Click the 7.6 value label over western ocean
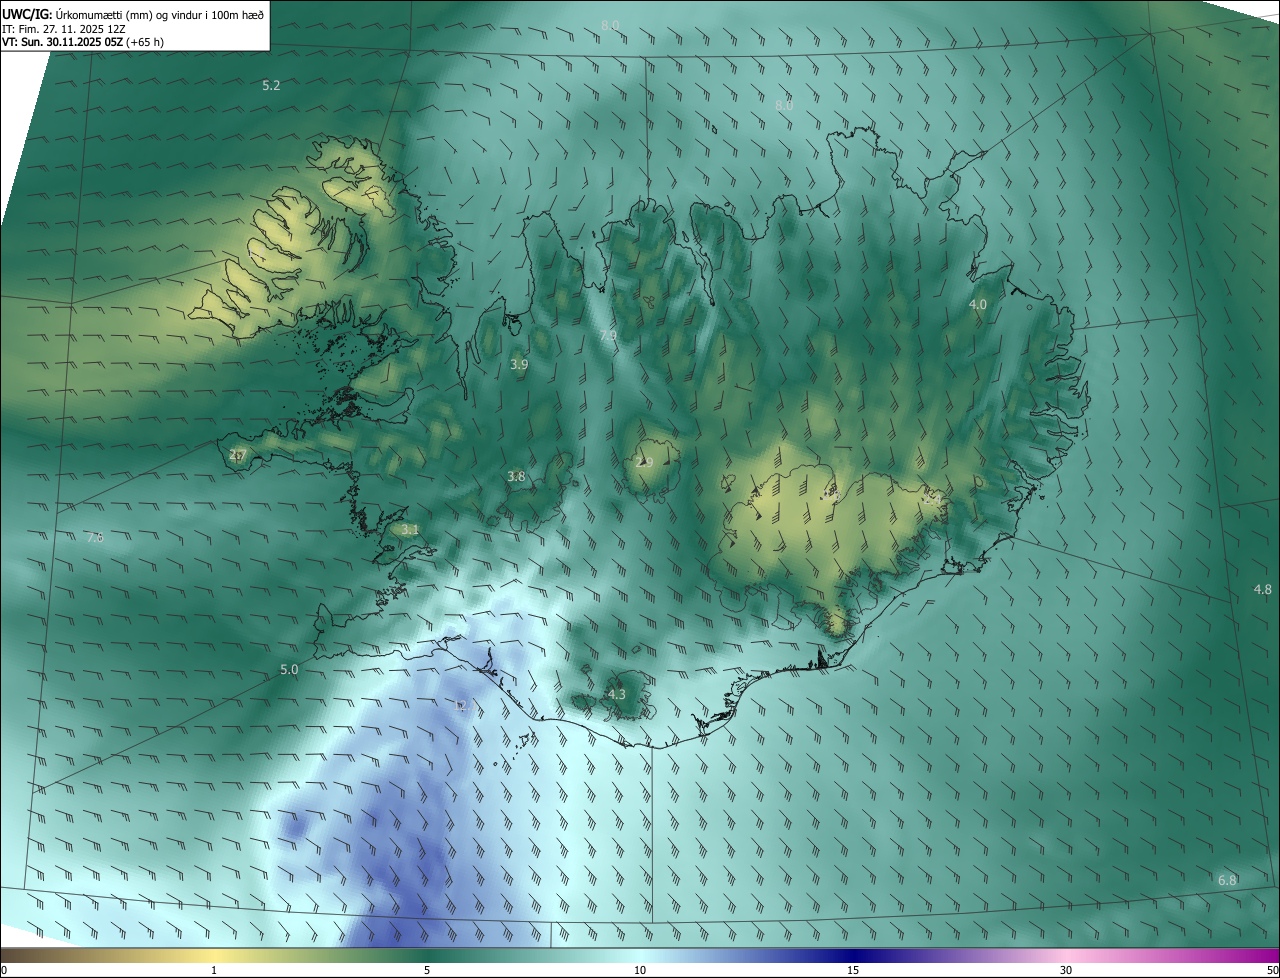The width and height of the screenshot is (1280, 978). pos(95,538)
